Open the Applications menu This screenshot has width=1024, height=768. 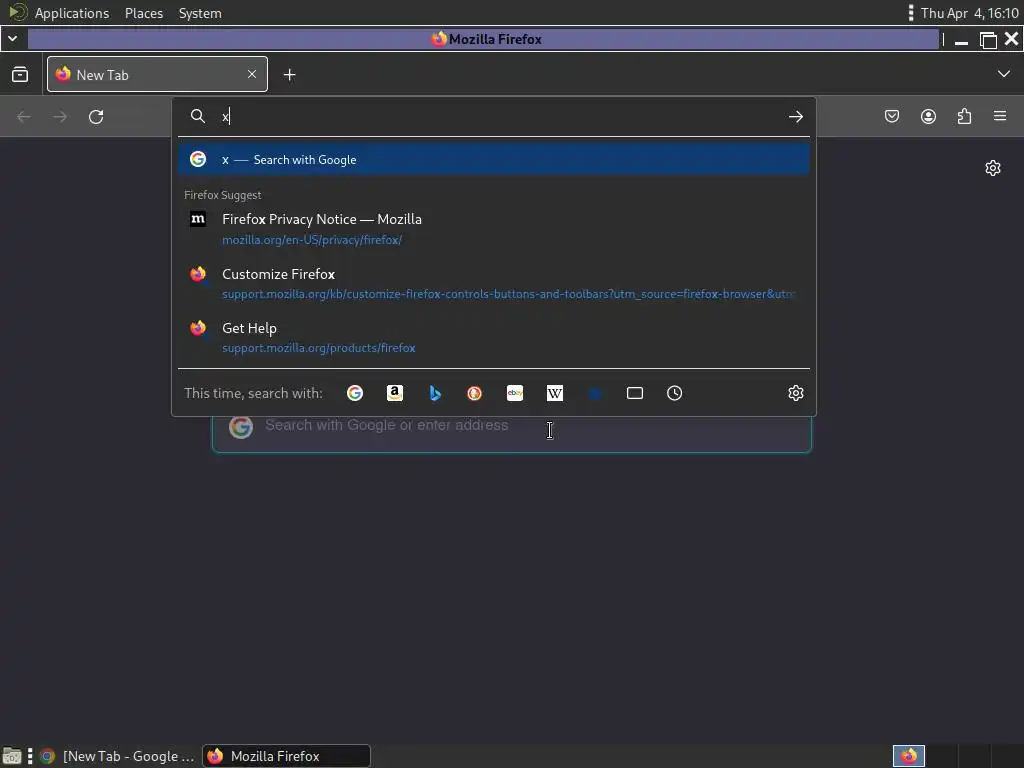click(72, 13)
